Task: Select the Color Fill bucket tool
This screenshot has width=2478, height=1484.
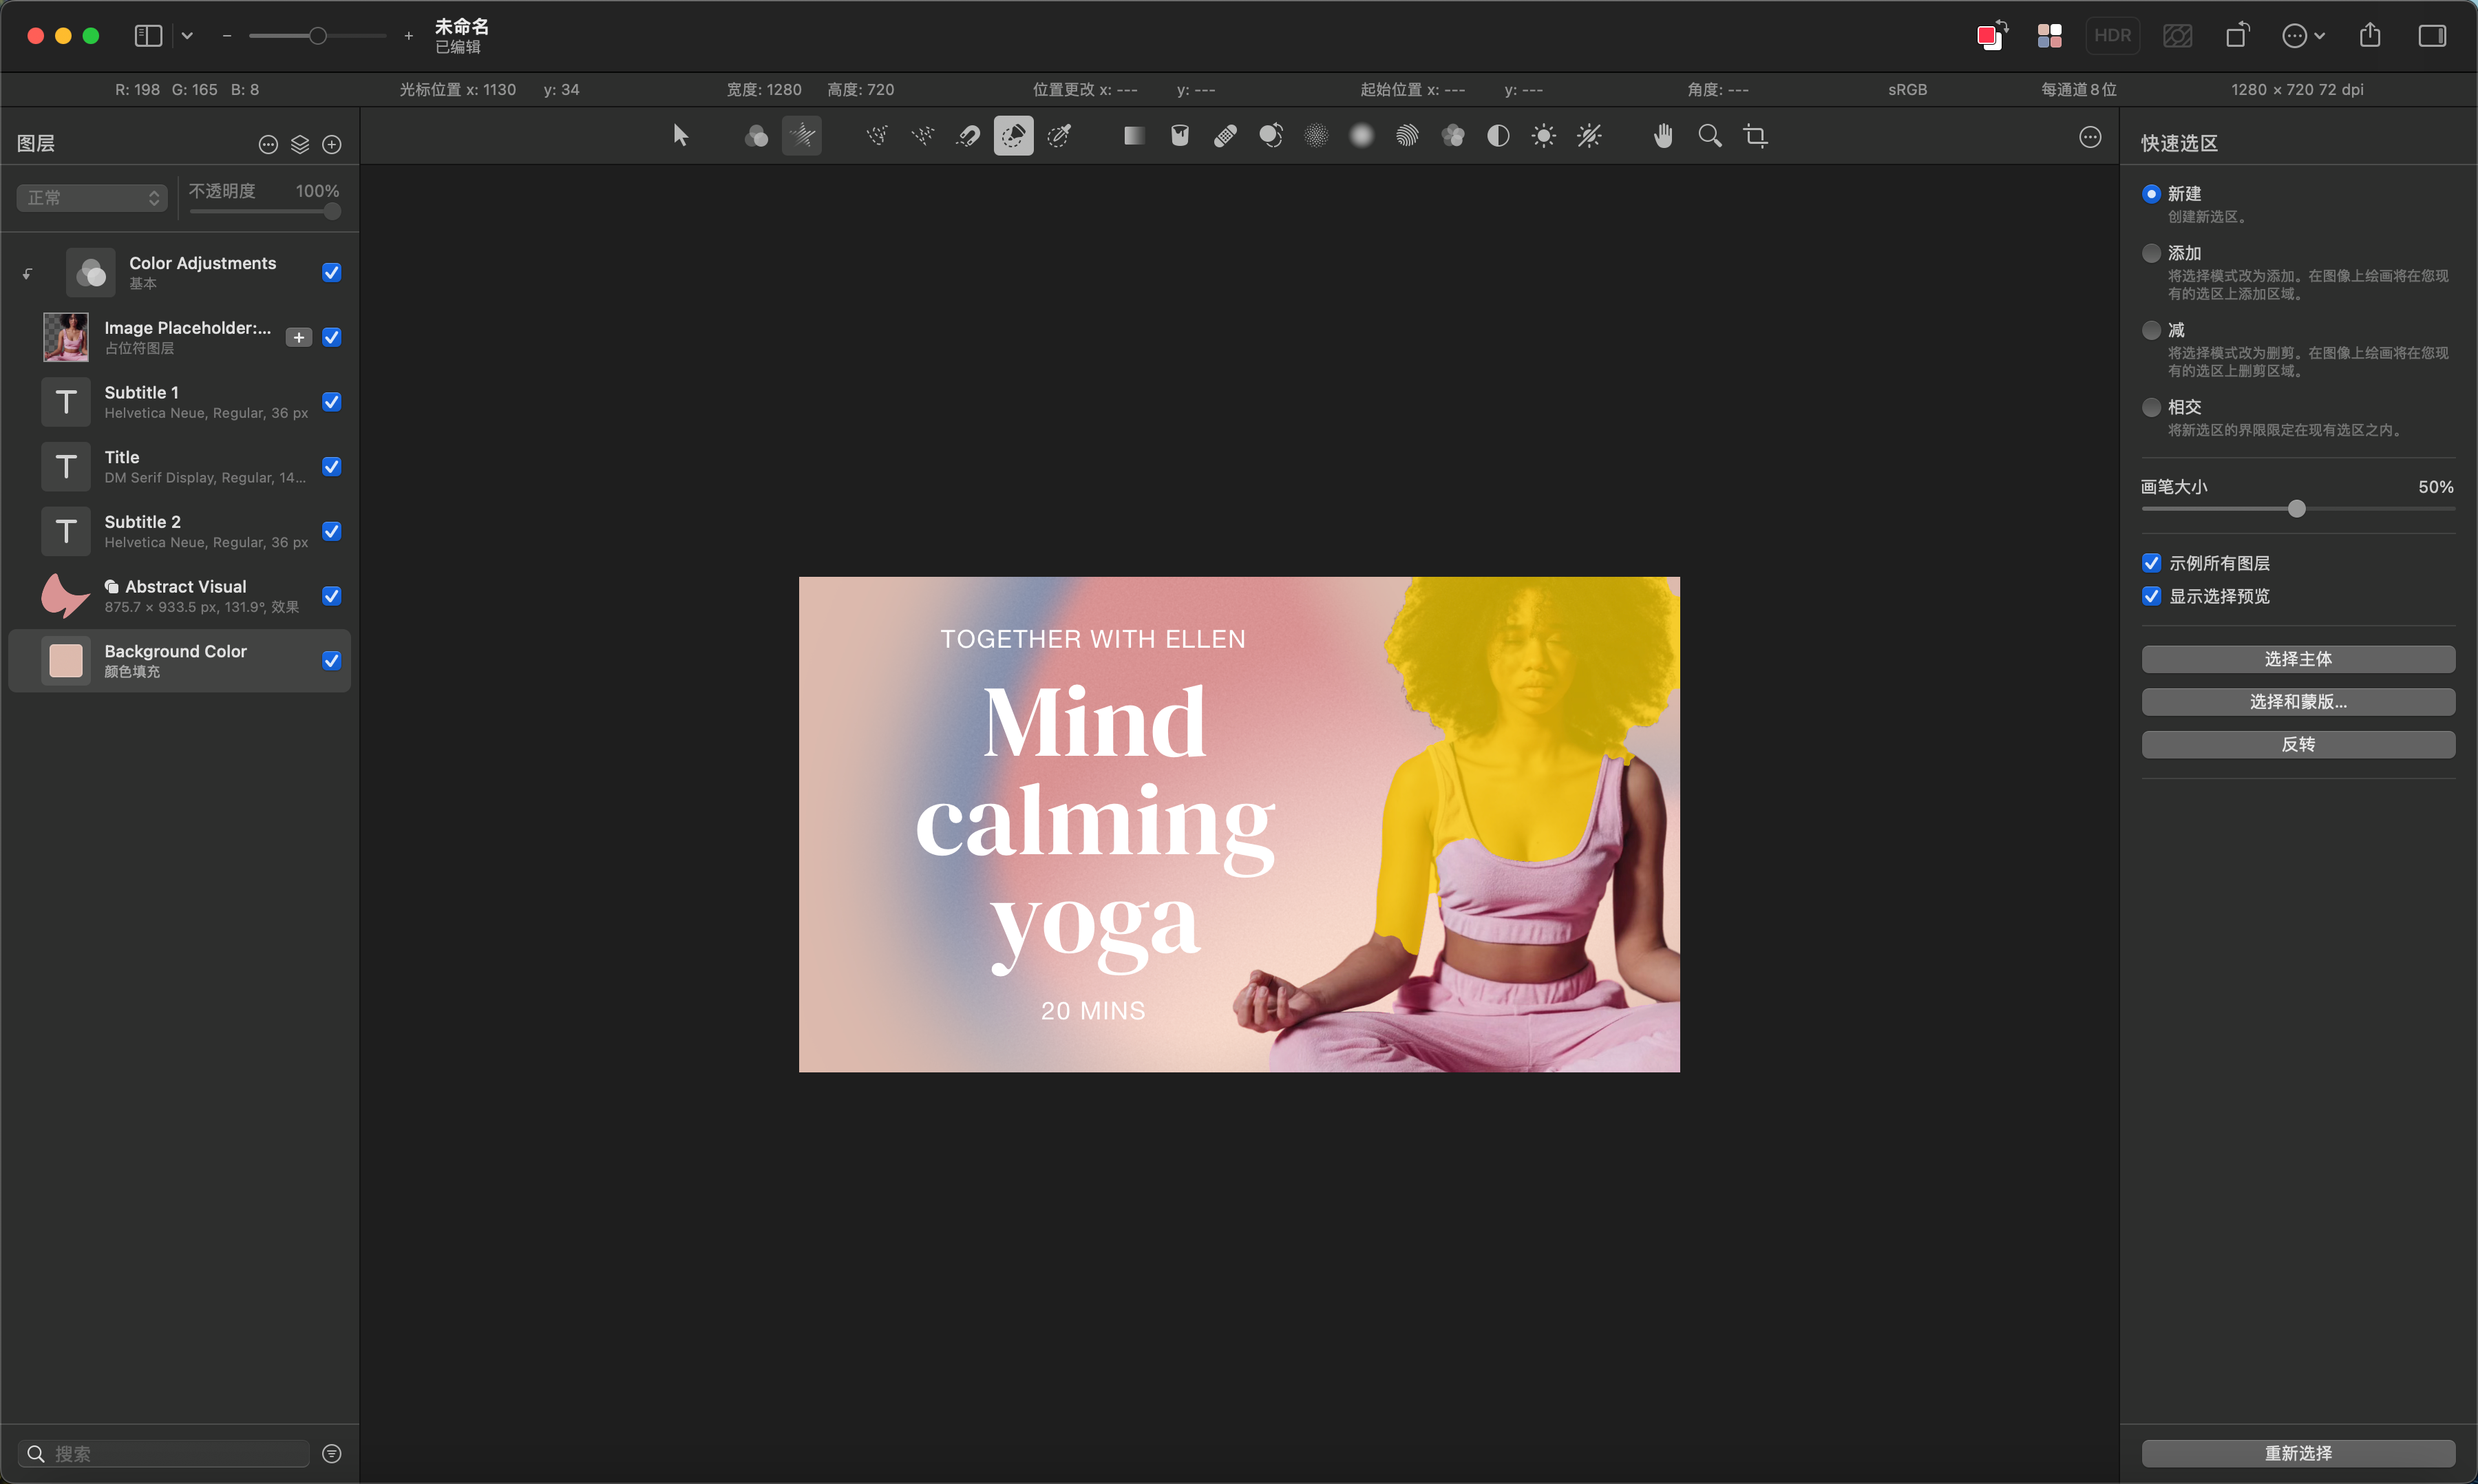Action: (1180, 135)
